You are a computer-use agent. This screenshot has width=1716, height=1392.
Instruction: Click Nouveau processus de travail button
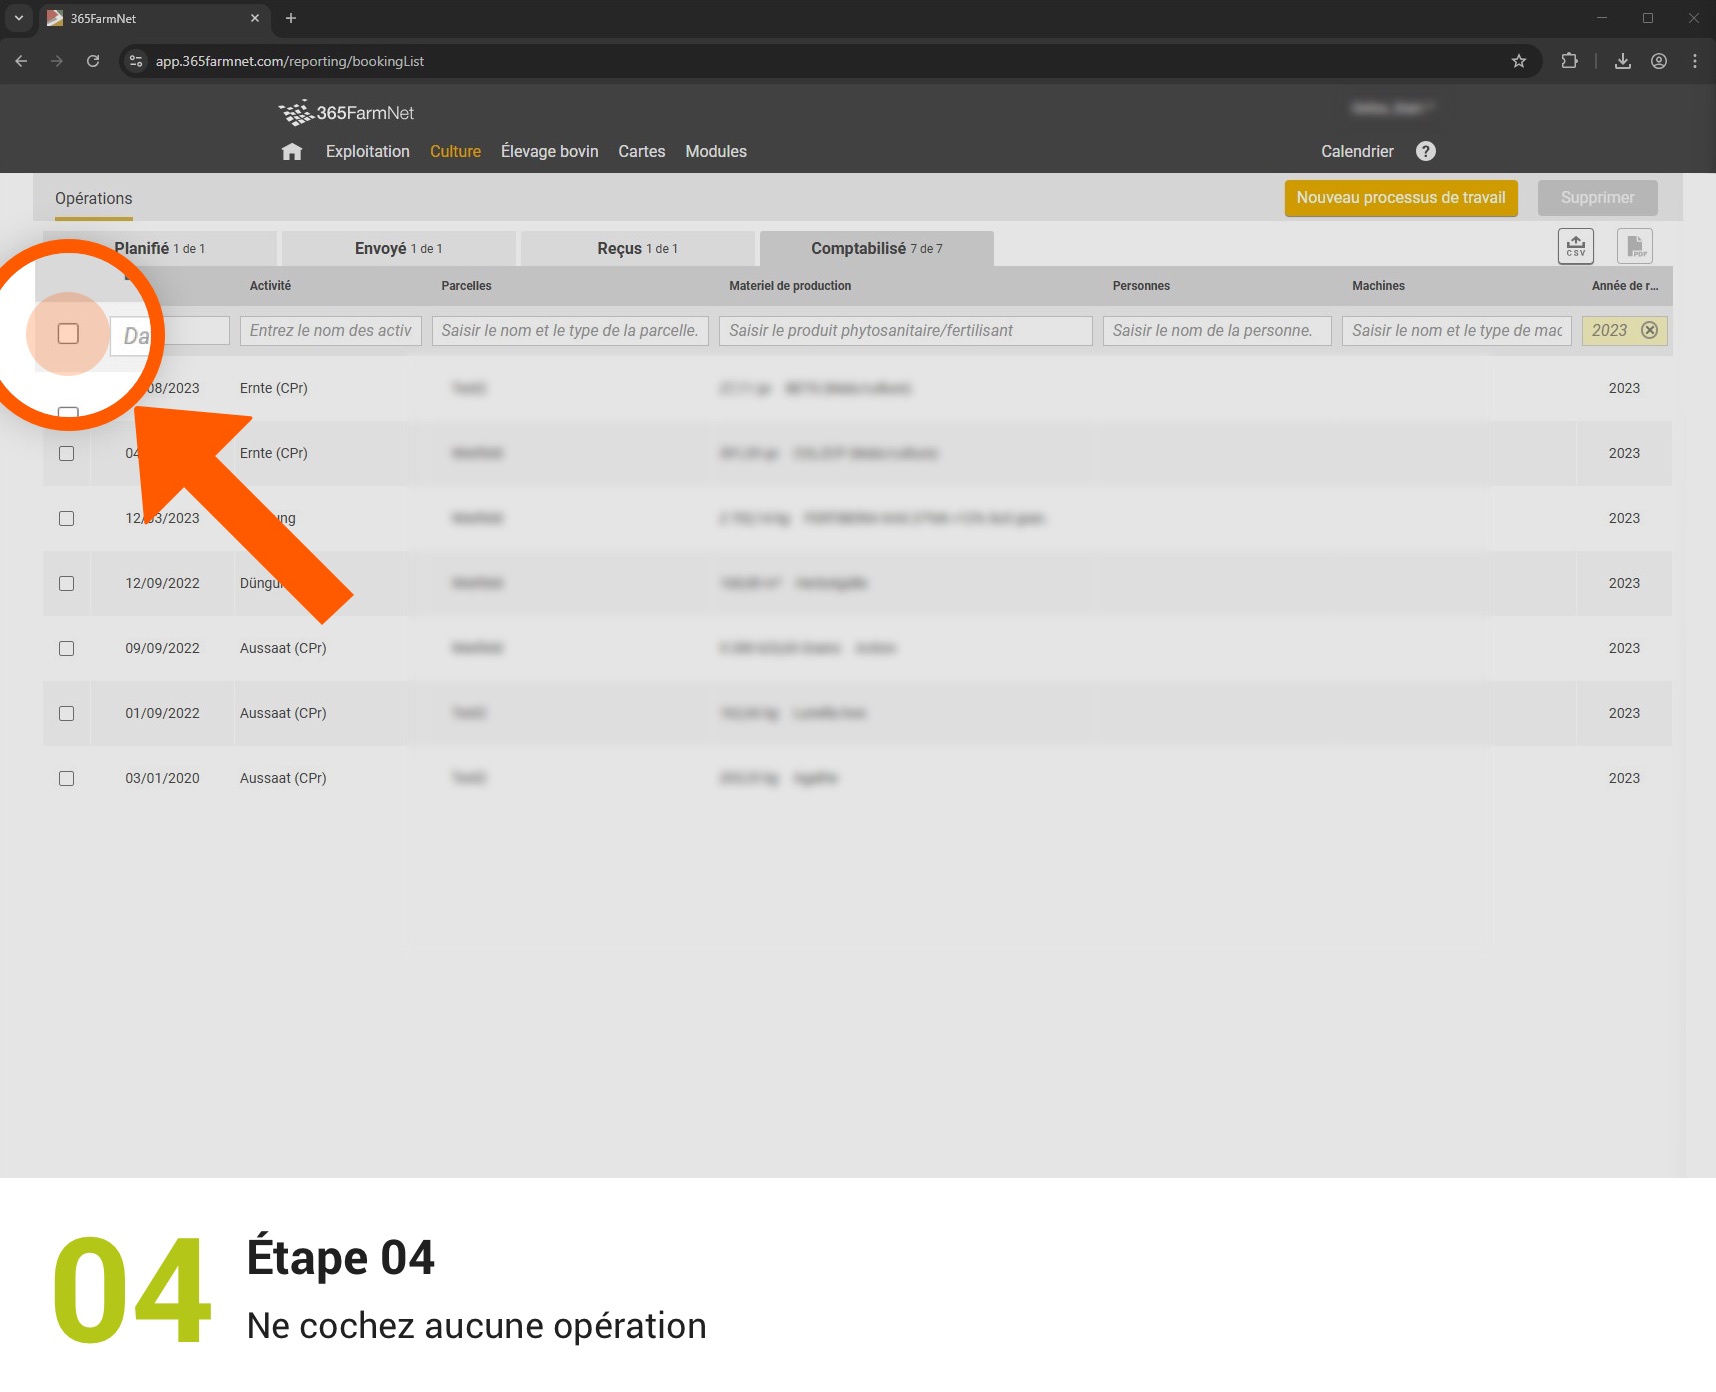1400,198
